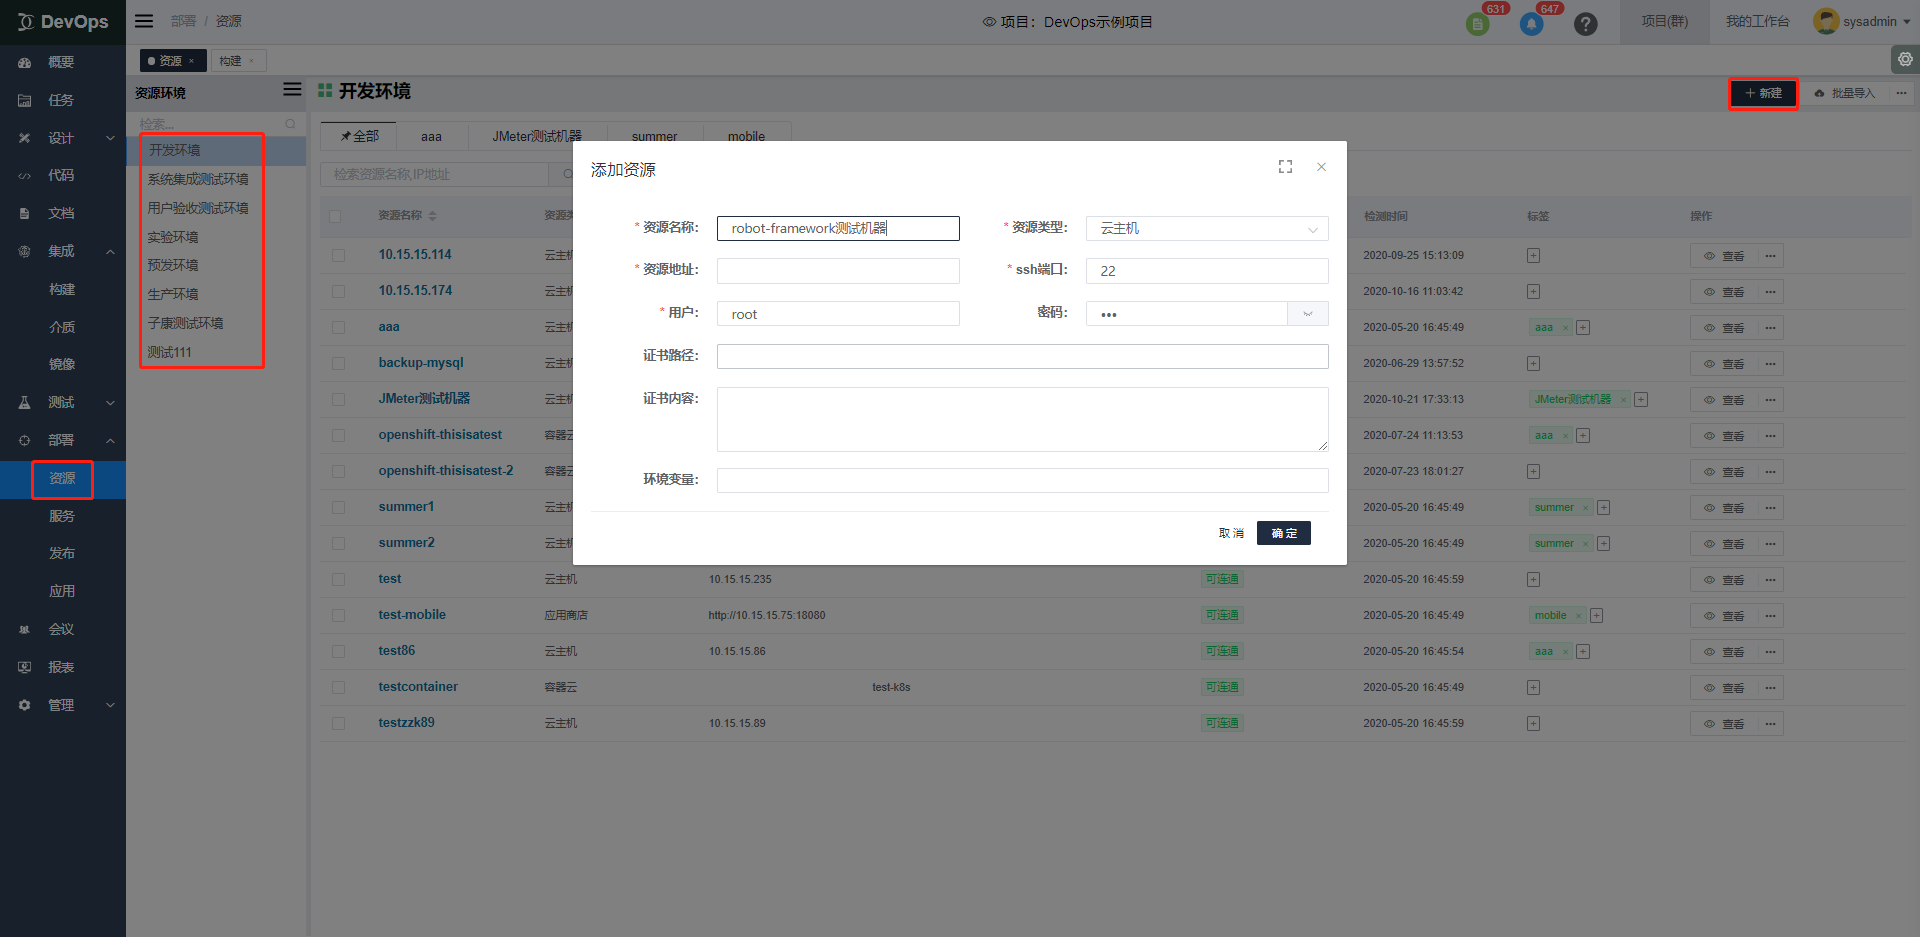
Task: Click the 新建 button
Action: [1763, 93]
